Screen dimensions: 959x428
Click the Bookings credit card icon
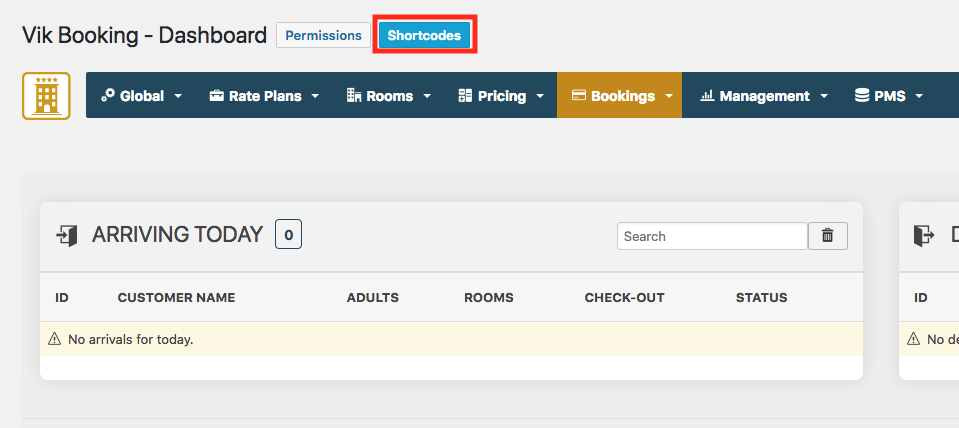pyautogui.click(x=579, y=95)
